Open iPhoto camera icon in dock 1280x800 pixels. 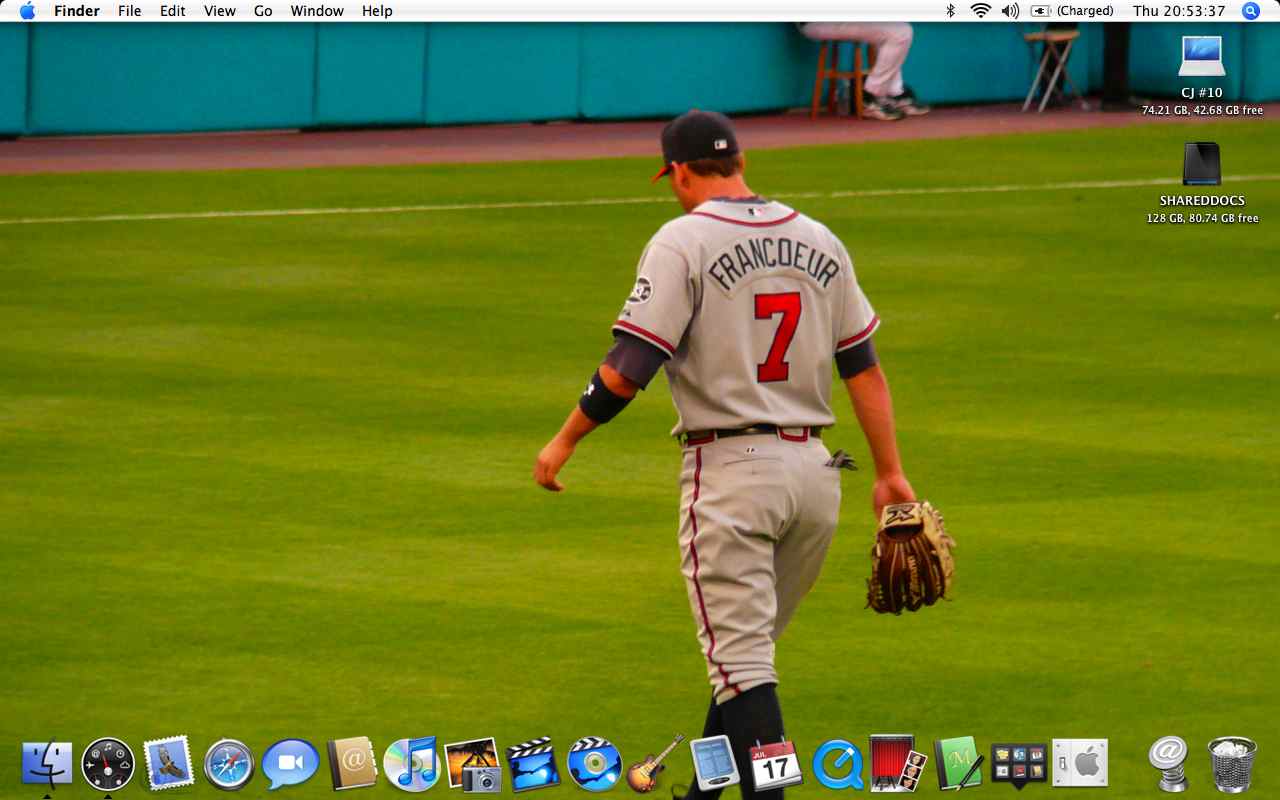tap(473, 765)
